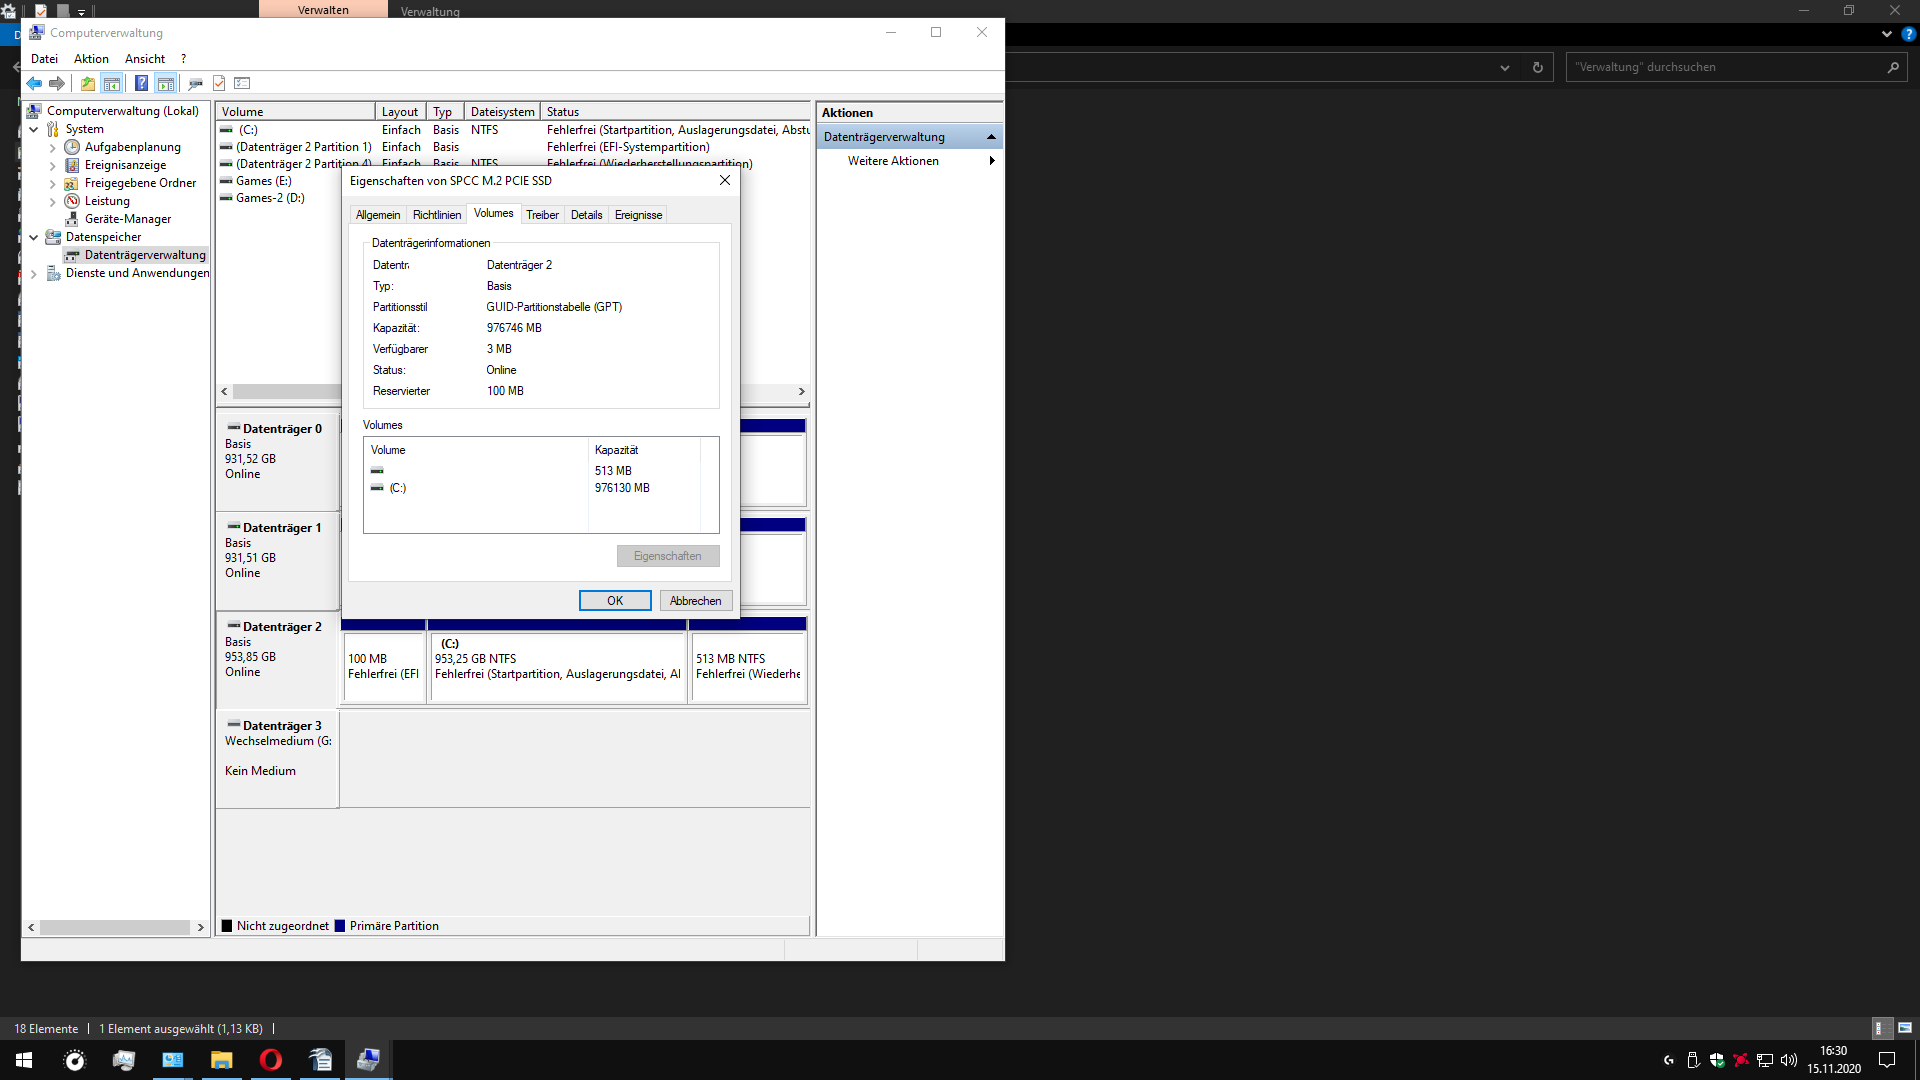The width and height of the screenshot is (1920, 1080).
Task: Toggle the show/hide action pane icon
Action: coord(166,84)
